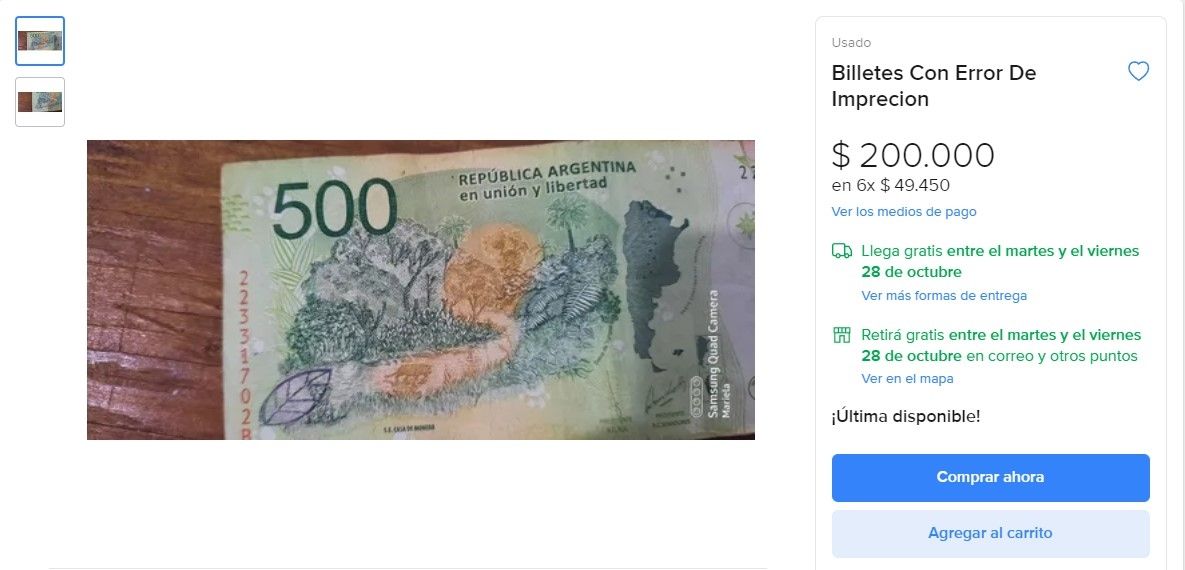Open Ver los medios de pago link
1185x570 pixels.
904,212
